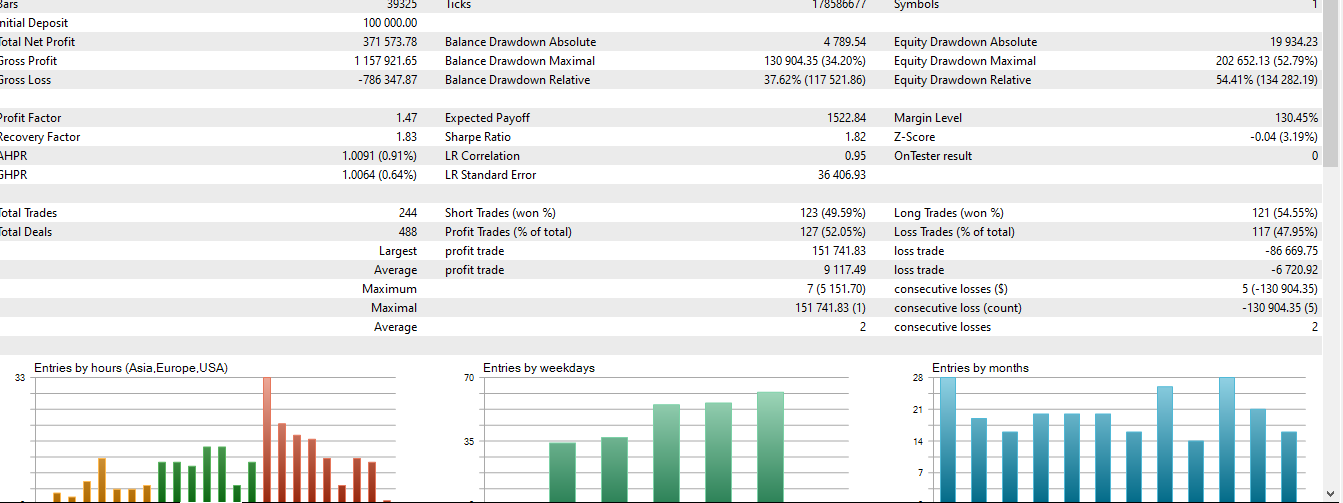Screen dimensions: 1343x503
Task: Select the GHPR value 1.0064 (0.64%)
Action: (x=380, y=175)
